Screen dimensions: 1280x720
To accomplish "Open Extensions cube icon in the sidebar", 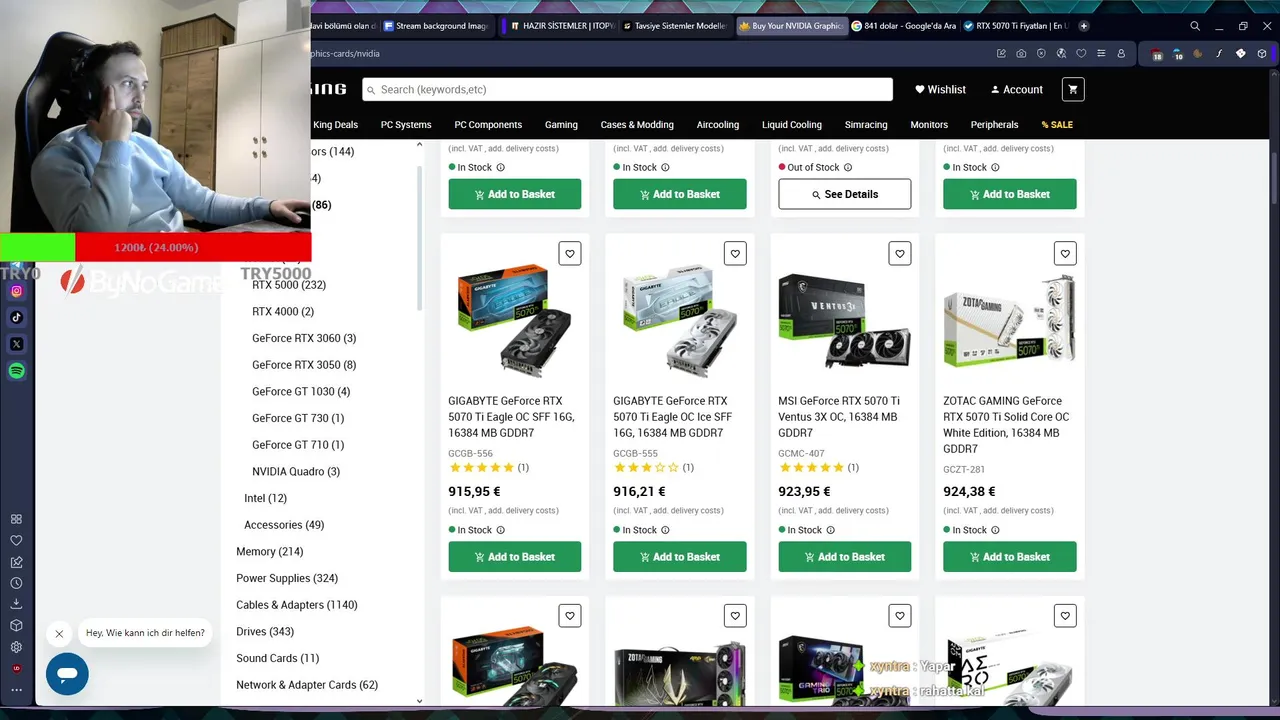I will (x=16, y=625).
